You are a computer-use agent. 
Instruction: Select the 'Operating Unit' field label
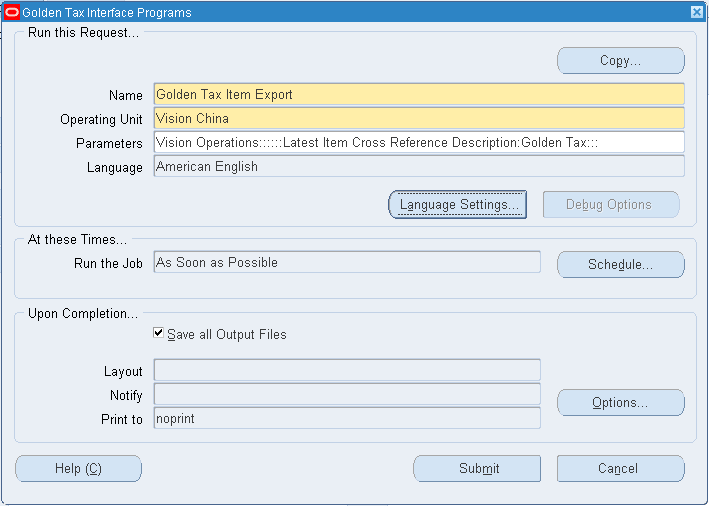[101, 119]
